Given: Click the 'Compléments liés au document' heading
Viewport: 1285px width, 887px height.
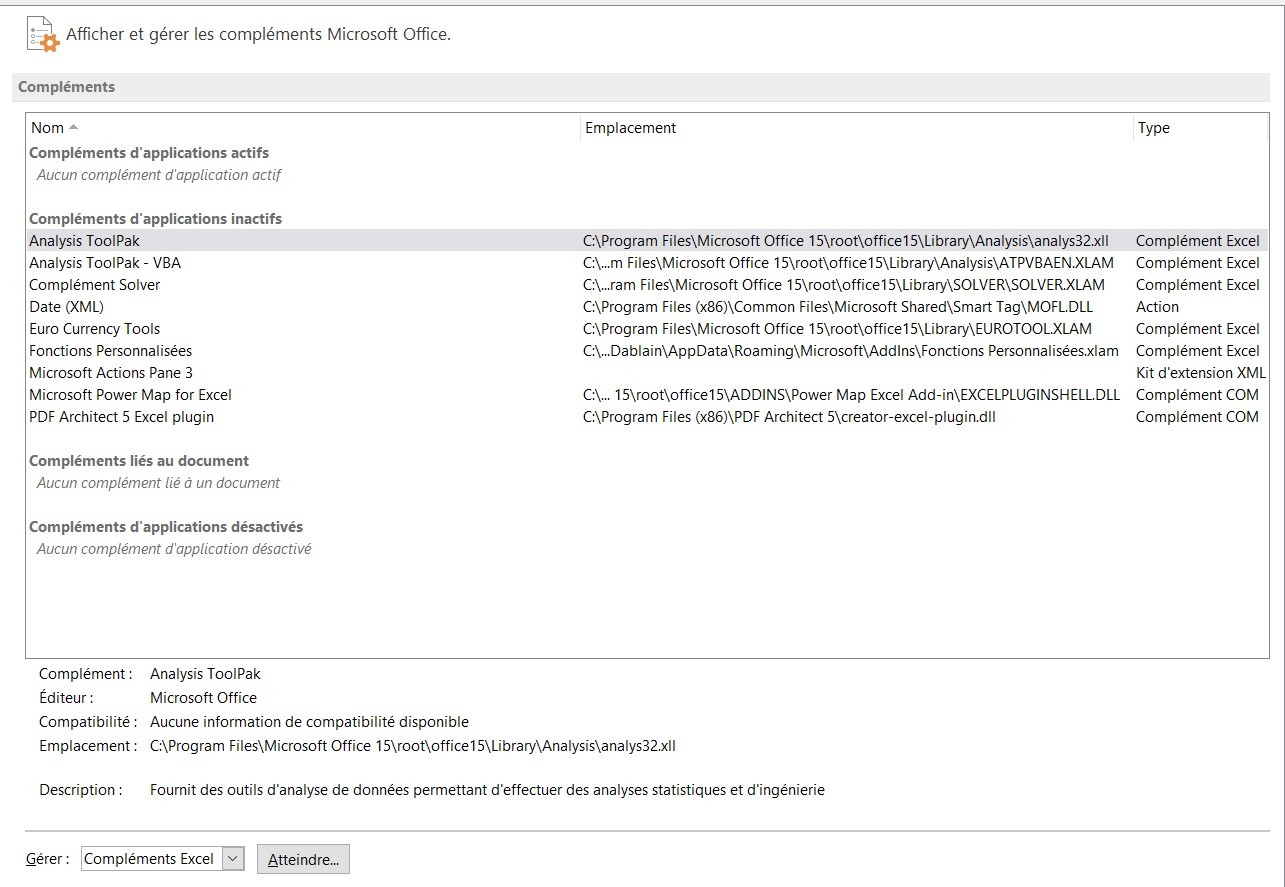Looking at the screenshot, I should [139, 461].
